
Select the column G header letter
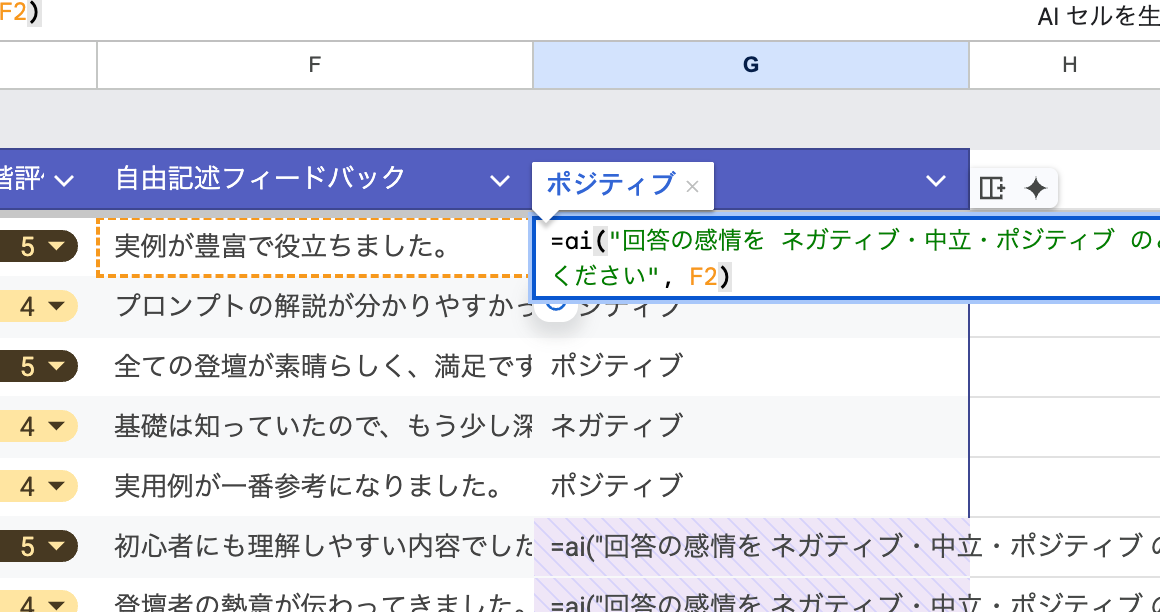pyautogui.click(x=750, y=64)
